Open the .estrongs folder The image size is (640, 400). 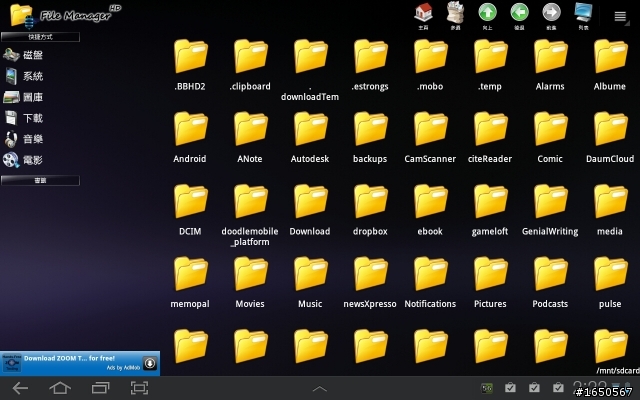tap(370, 64)
